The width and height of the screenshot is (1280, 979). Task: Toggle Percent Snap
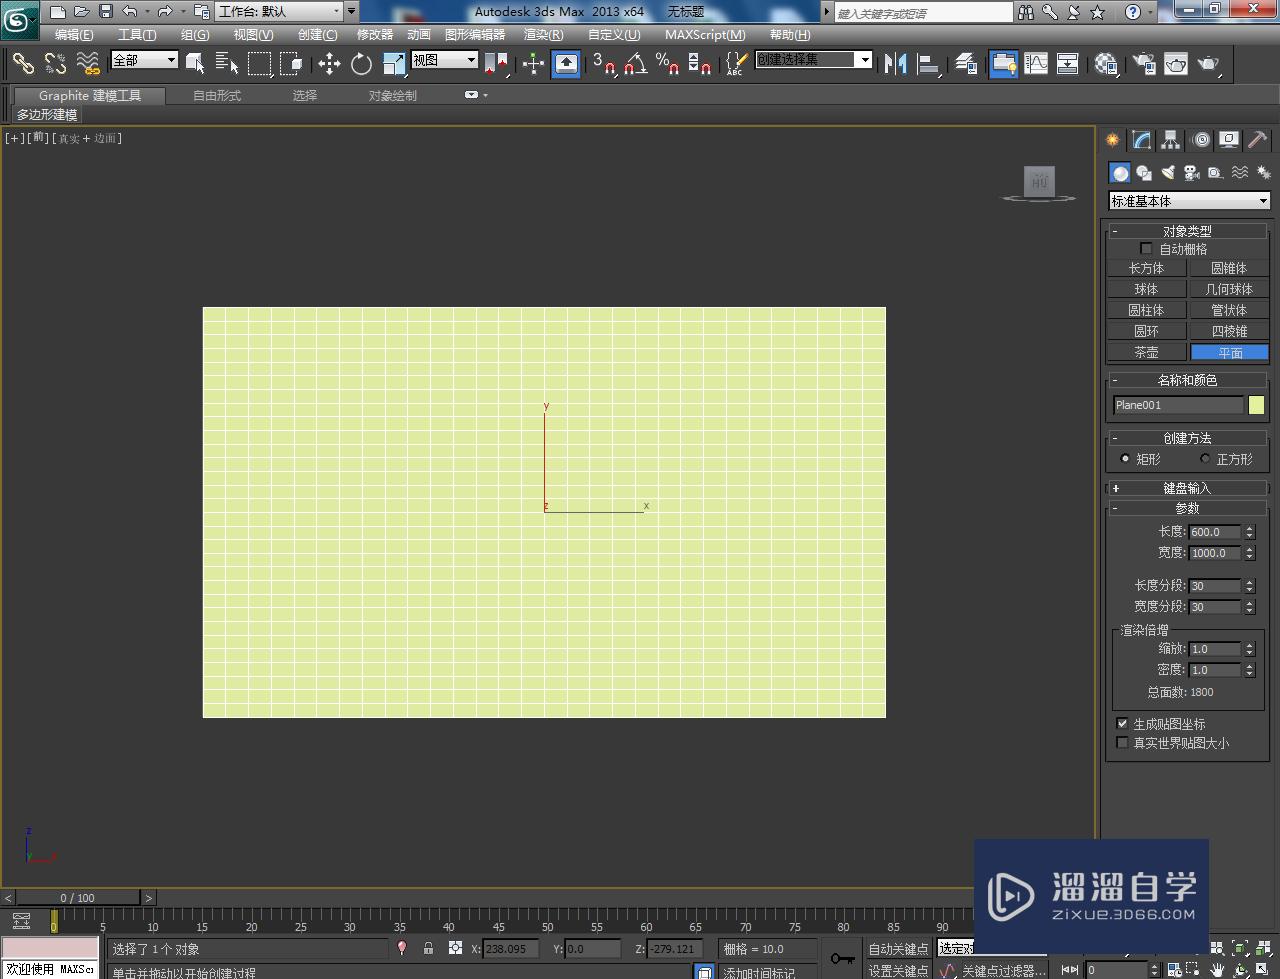tap(667, 64)
